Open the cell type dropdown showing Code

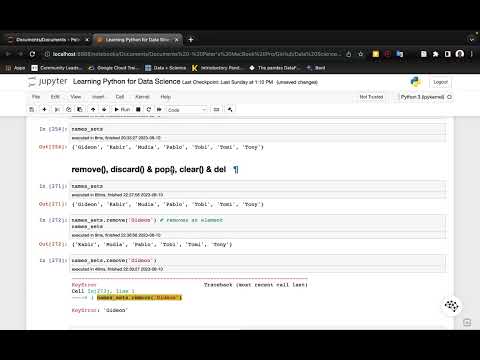[x=187, y=110]
